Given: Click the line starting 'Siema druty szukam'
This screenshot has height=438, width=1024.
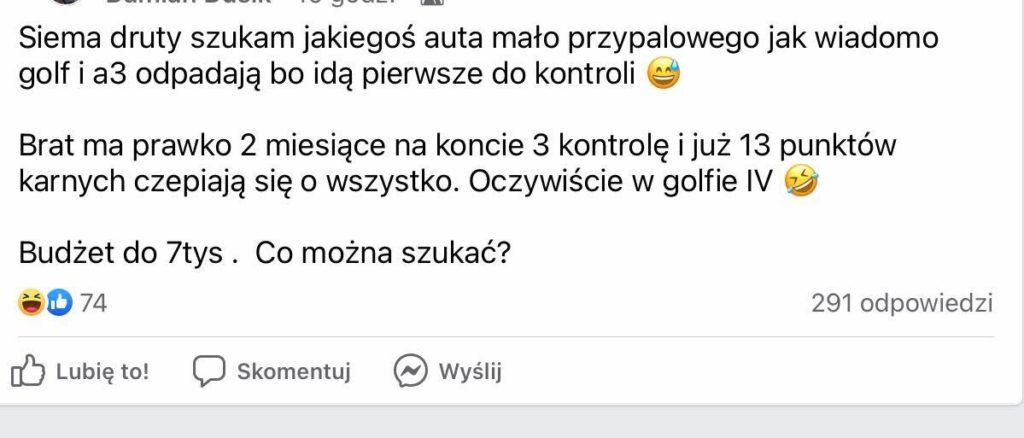Looking at the screenshot, I should [479, 40].
